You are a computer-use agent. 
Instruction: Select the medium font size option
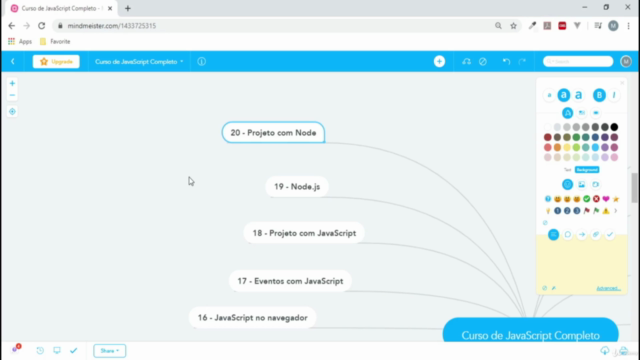coord(564,95)
